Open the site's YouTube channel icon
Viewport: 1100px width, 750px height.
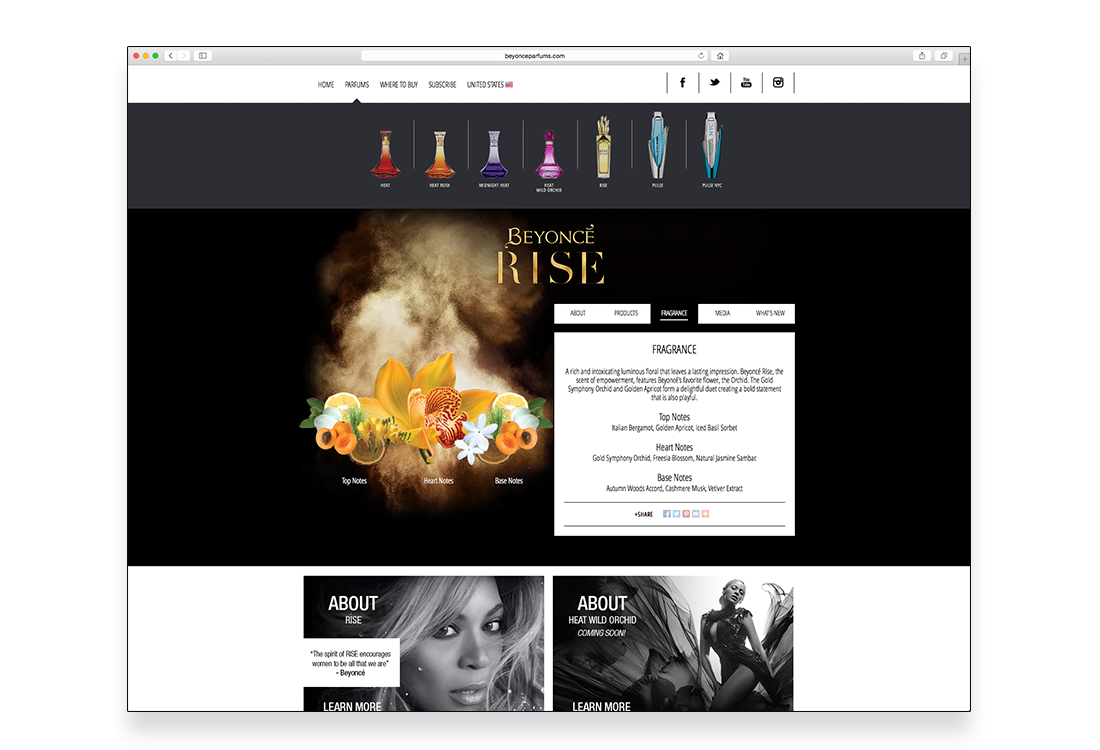click(x=746, y=83)
